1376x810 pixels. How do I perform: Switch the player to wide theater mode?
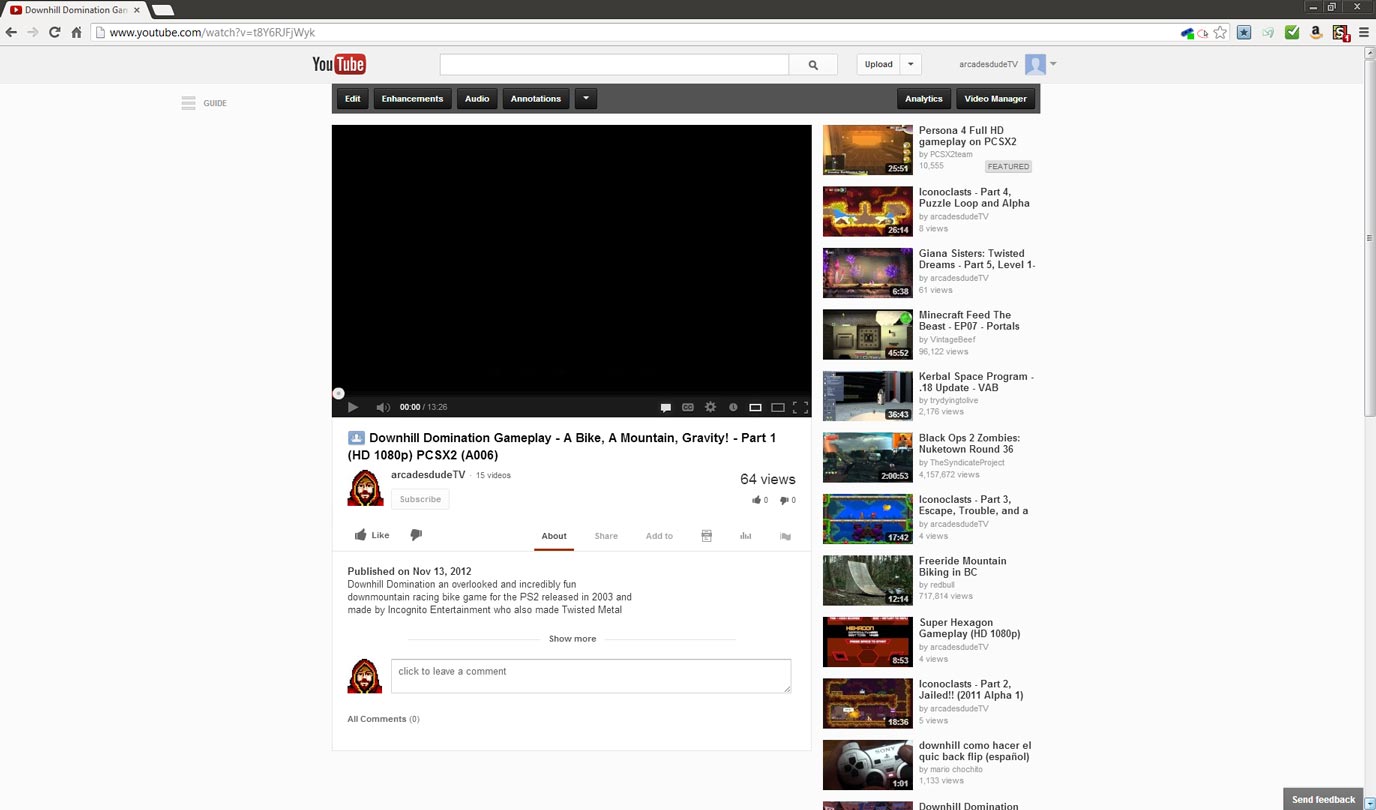click(777, 407)
